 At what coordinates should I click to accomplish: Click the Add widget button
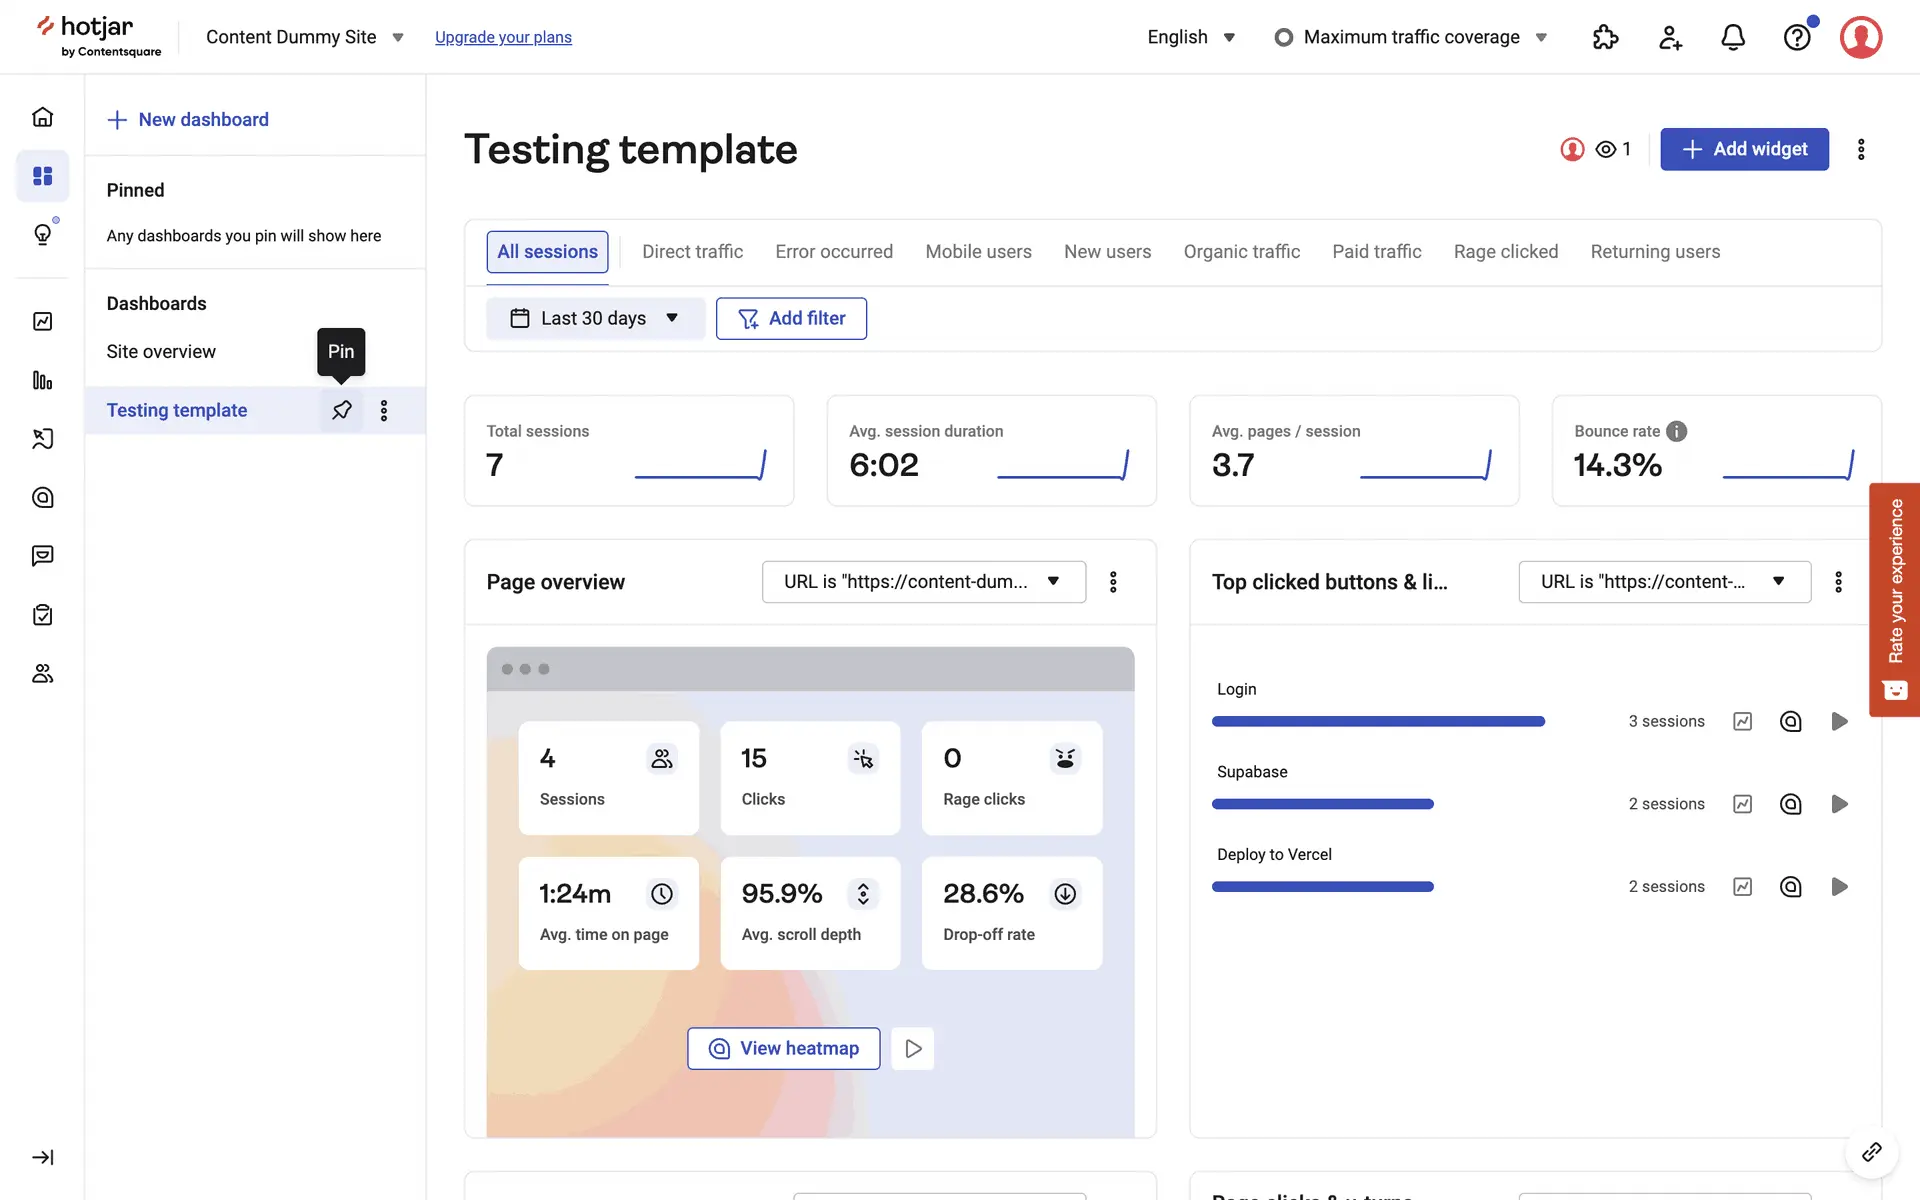(x=1744, y=149)
